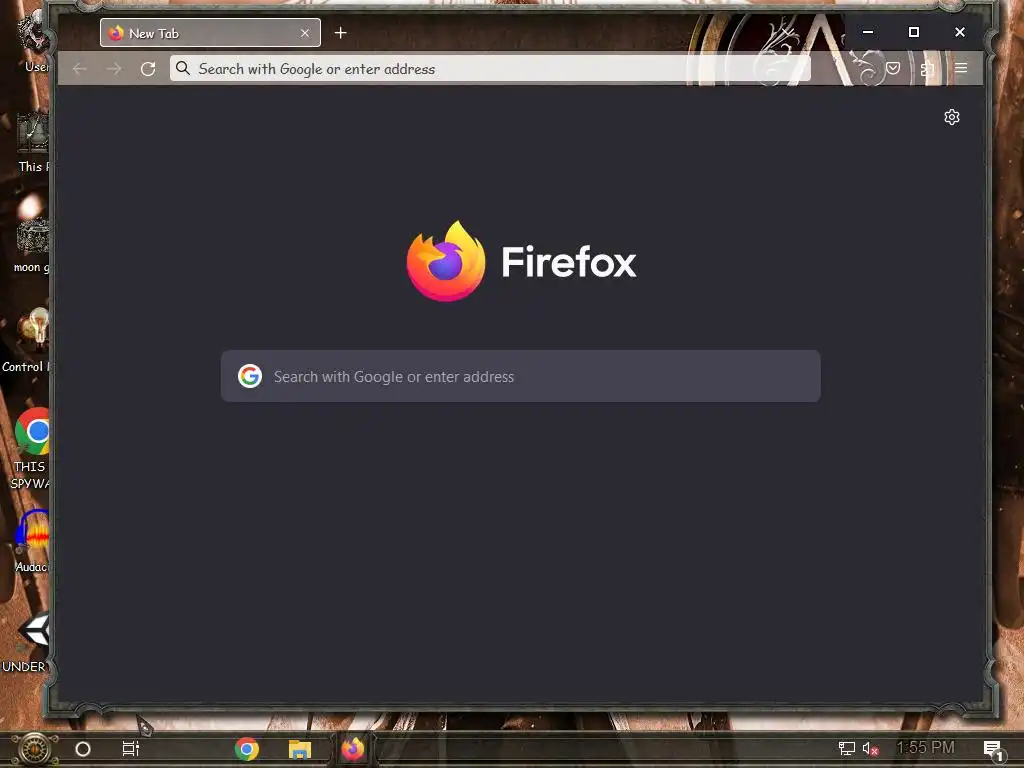Viewport: 1024px width, 768px height.
Task: Select the Chrome desktop shortcut
Action: coord(31,448)
